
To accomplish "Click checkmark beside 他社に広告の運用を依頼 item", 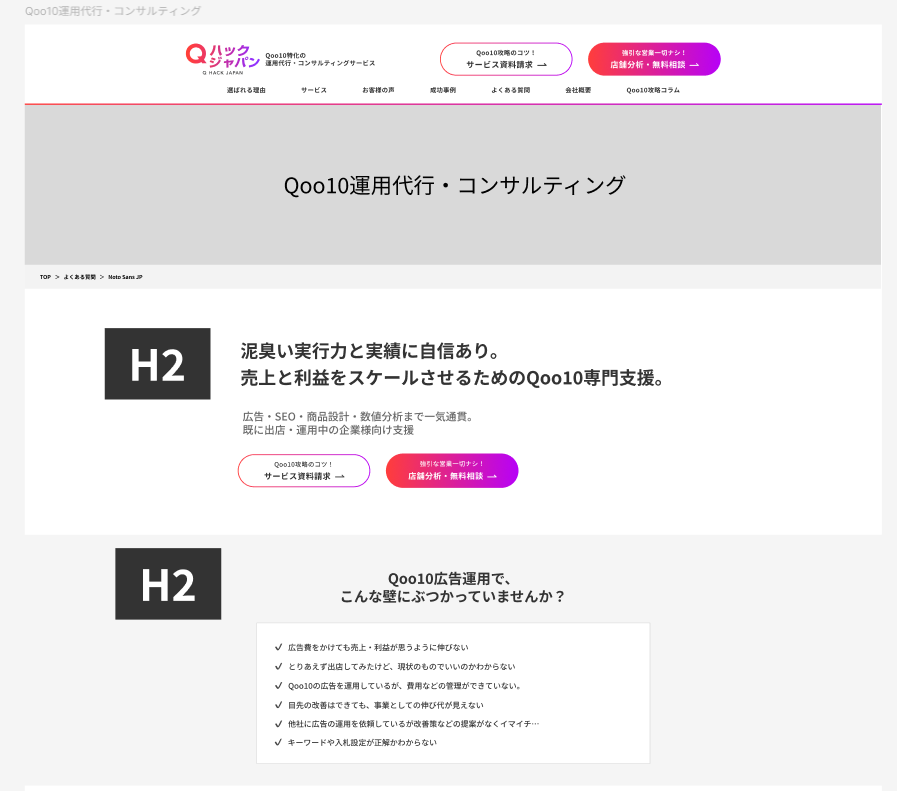I will click(x=278, y=723).
